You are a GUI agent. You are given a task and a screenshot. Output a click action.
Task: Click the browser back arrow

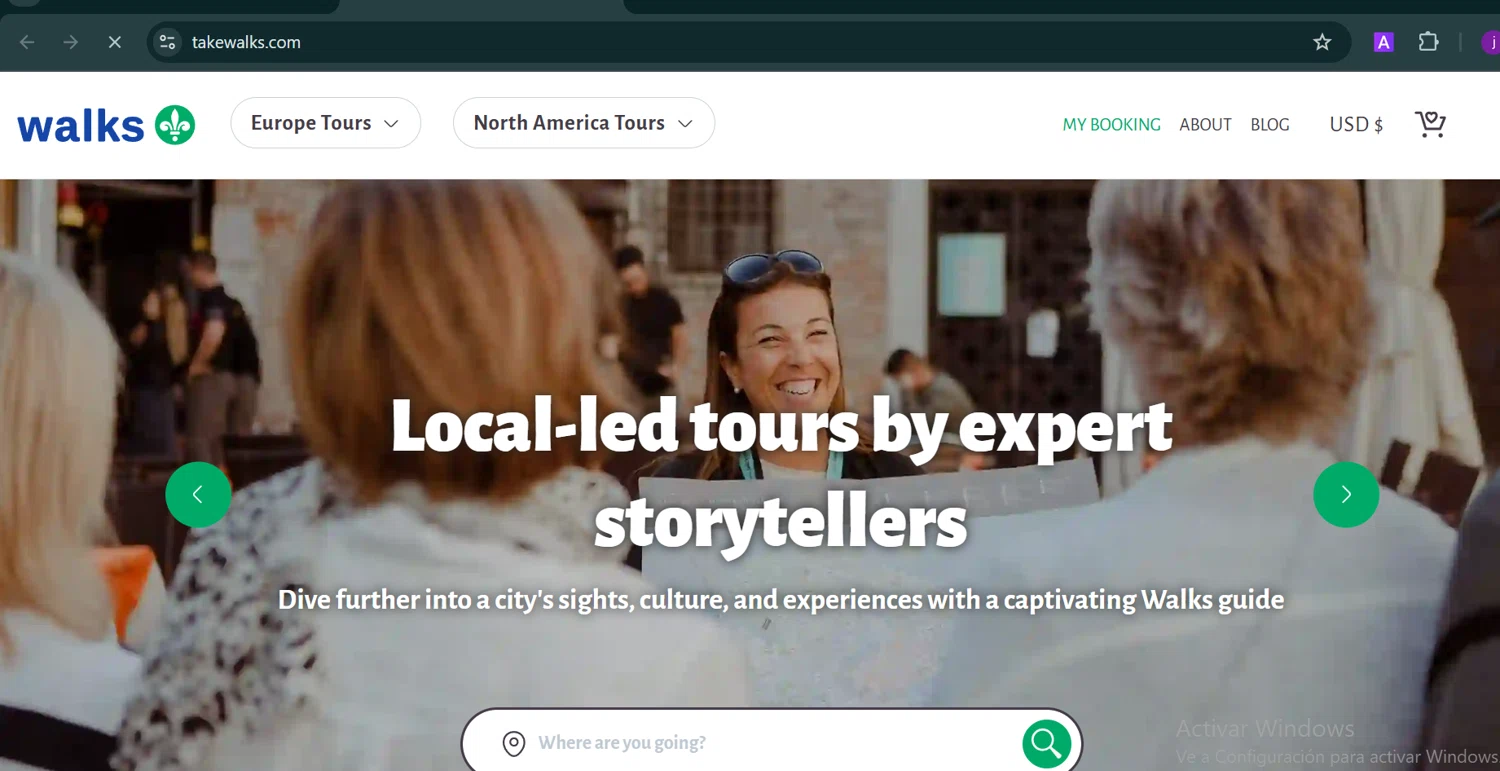[x=27, y=42]
